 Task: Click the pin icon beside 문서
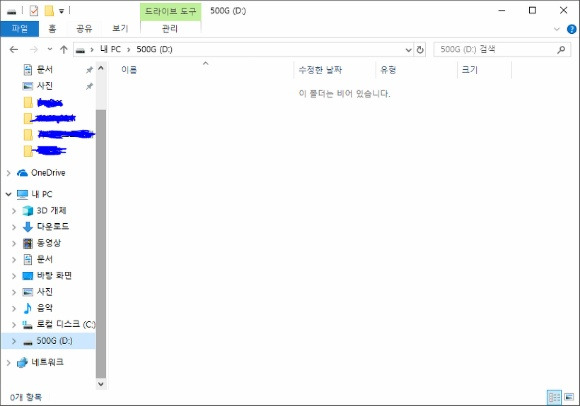[89, 70]
